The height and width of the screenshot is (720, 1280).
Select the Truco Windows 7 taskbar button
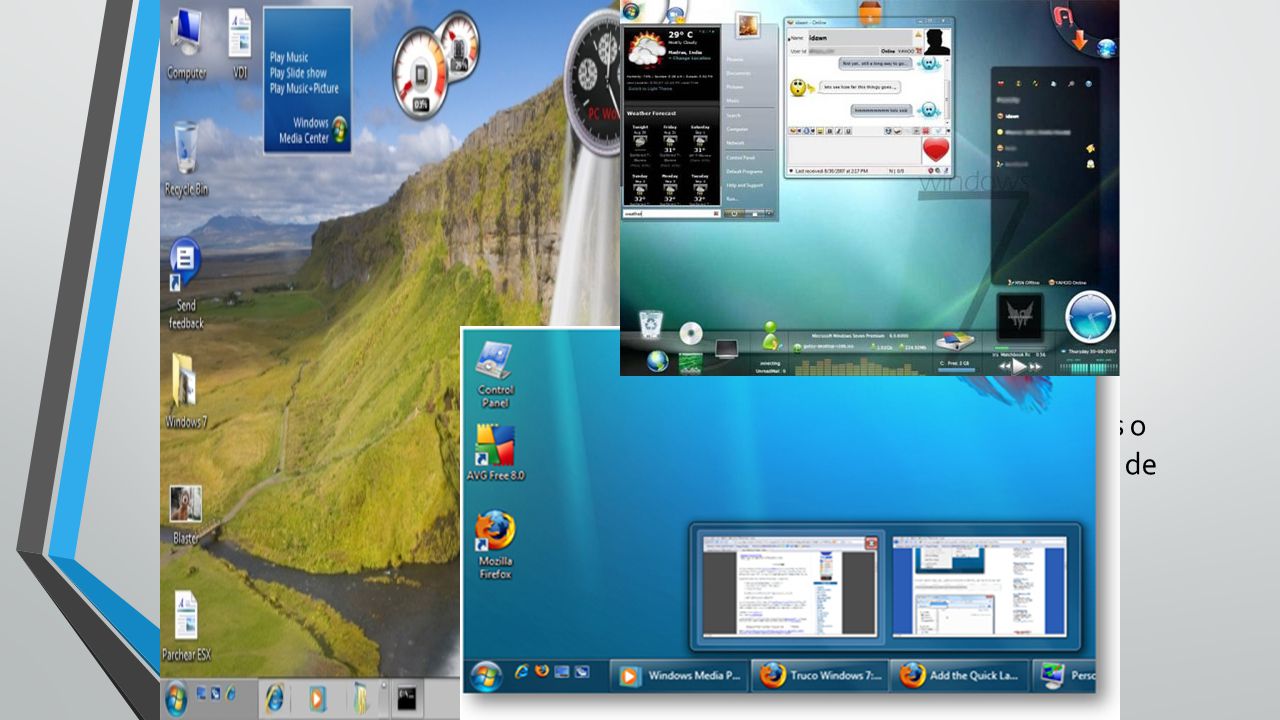click(820, 675)
